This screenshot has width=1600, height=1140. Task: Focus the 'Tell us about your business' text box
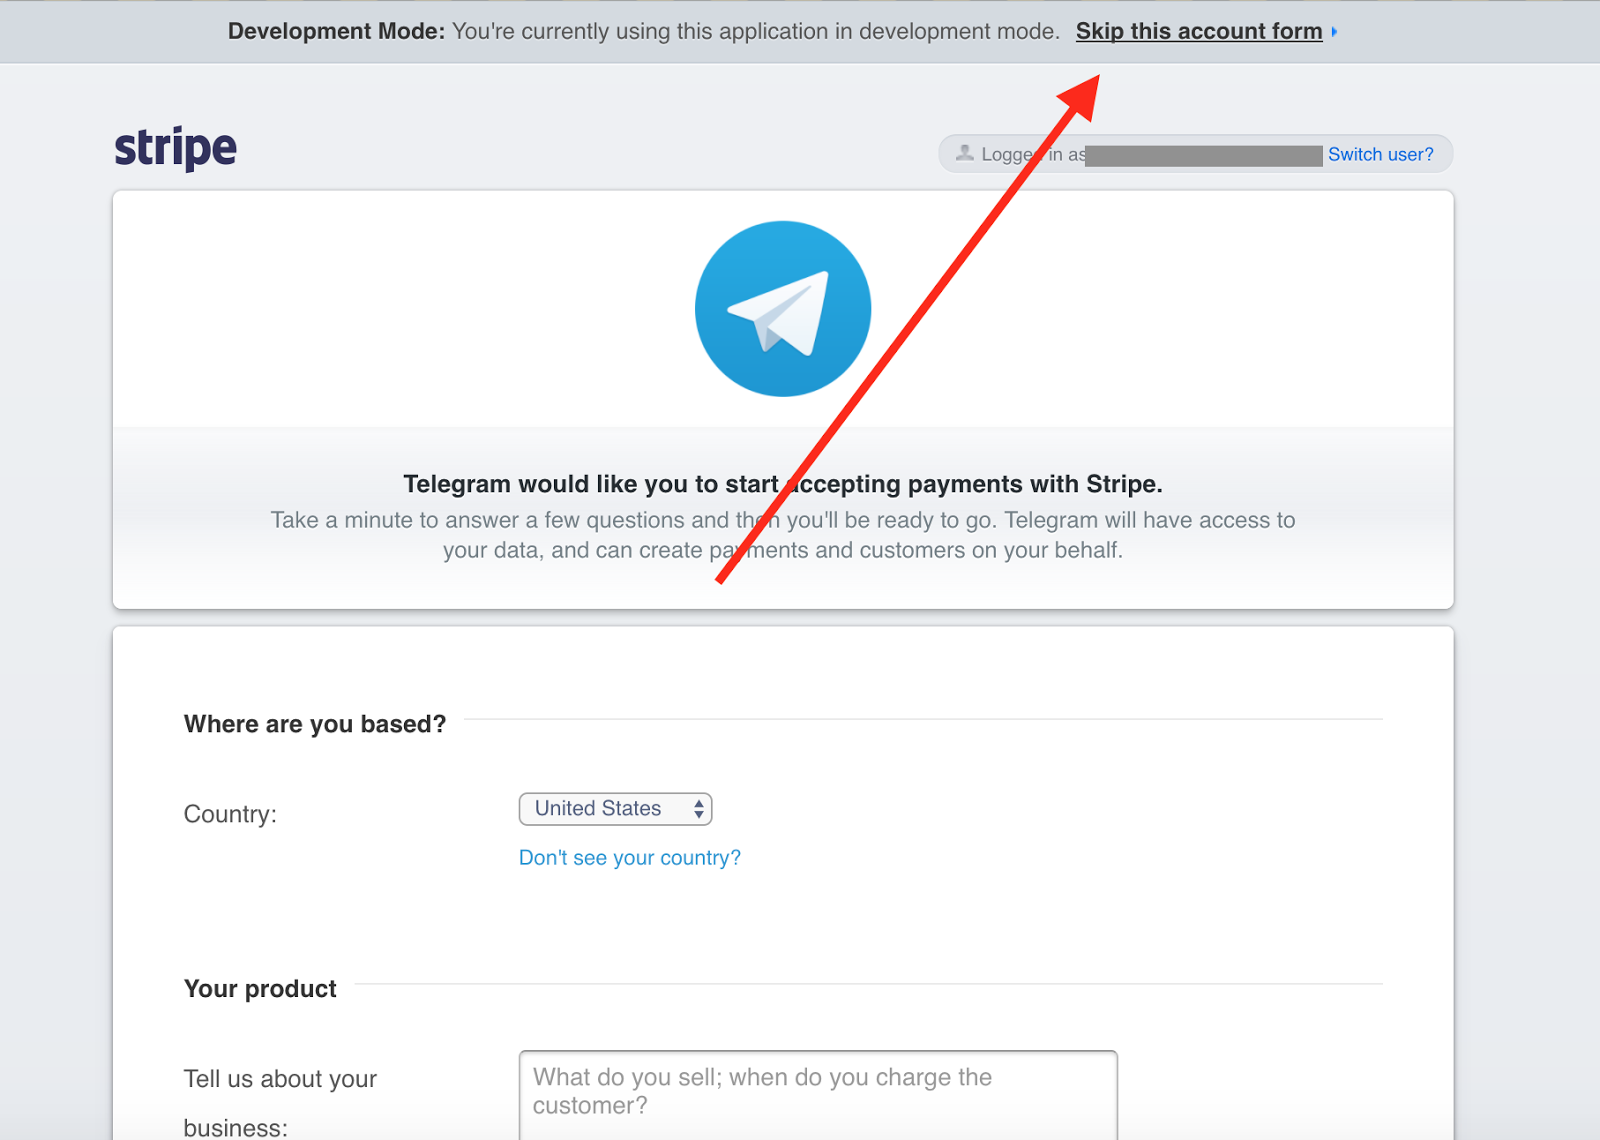pyautogui.click(x=818, y=1095)
